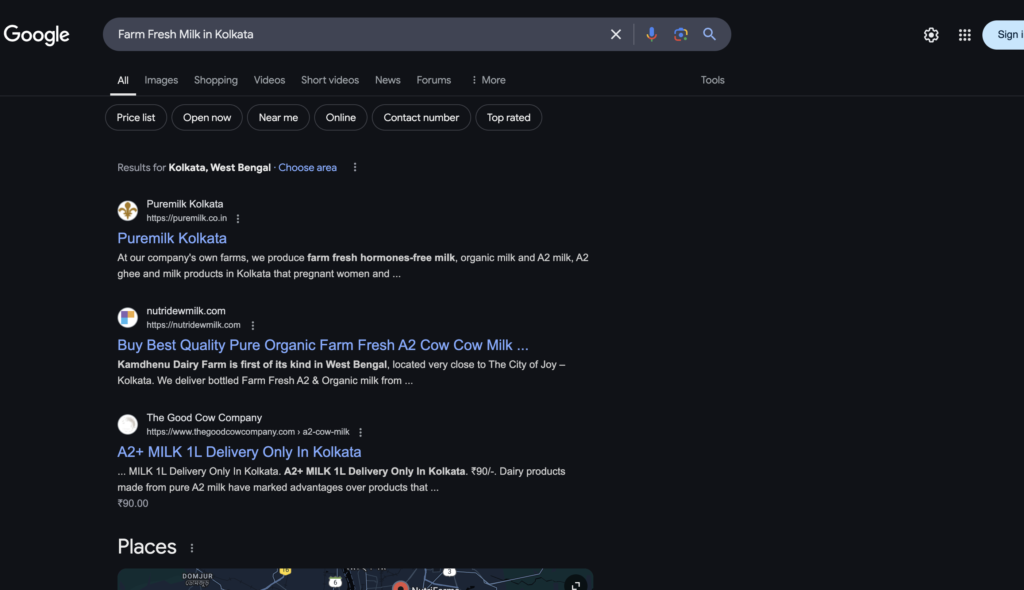This screenshot has height=590, width=1024.
Task: Open quick settings gear icon
Action: tap(931, 35)
